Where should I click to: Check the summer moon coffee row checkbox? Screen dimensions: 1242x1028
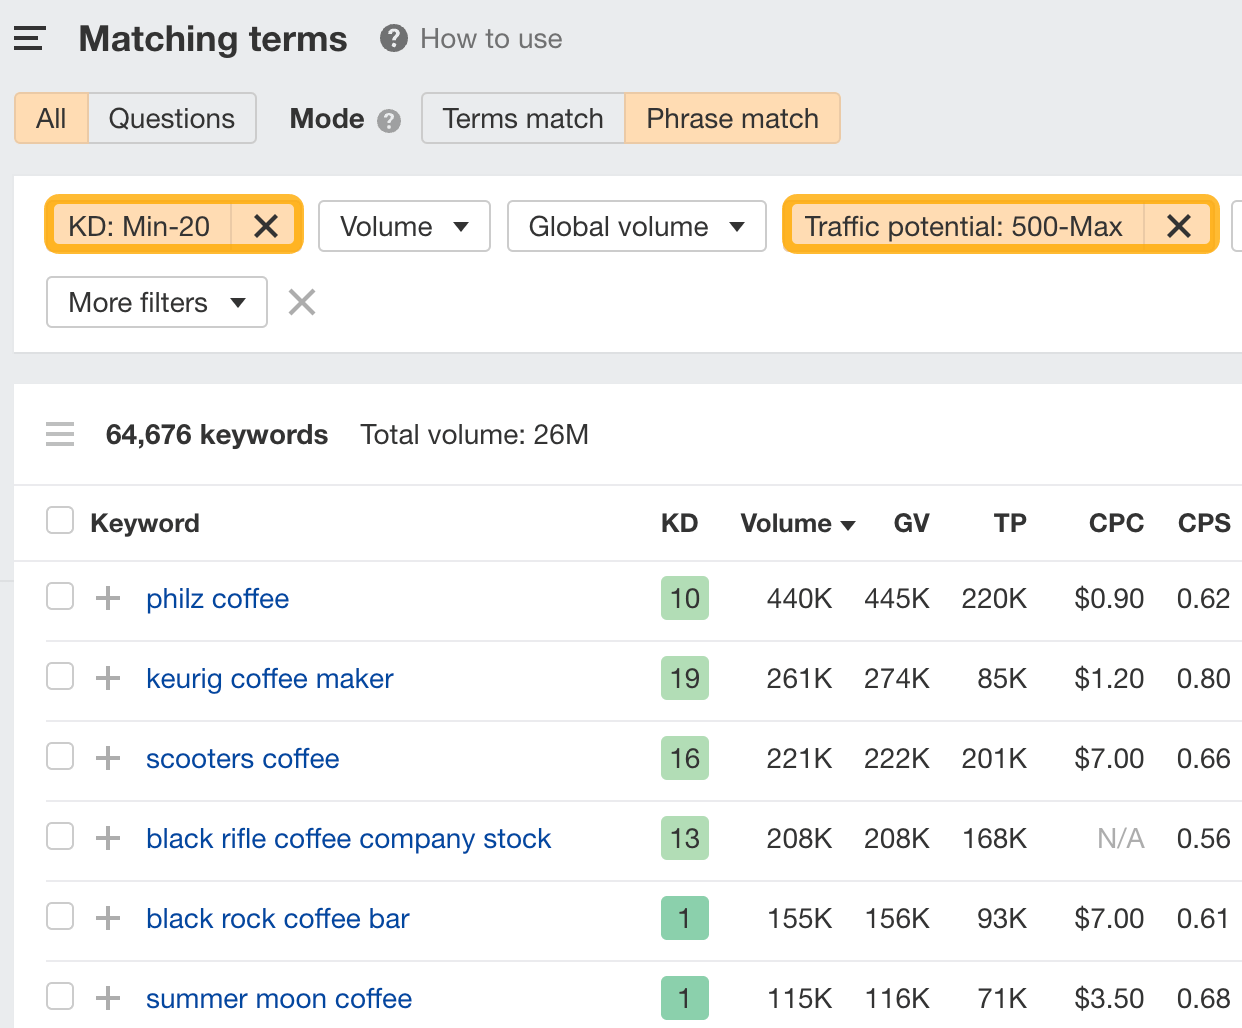tap(60, 996)
